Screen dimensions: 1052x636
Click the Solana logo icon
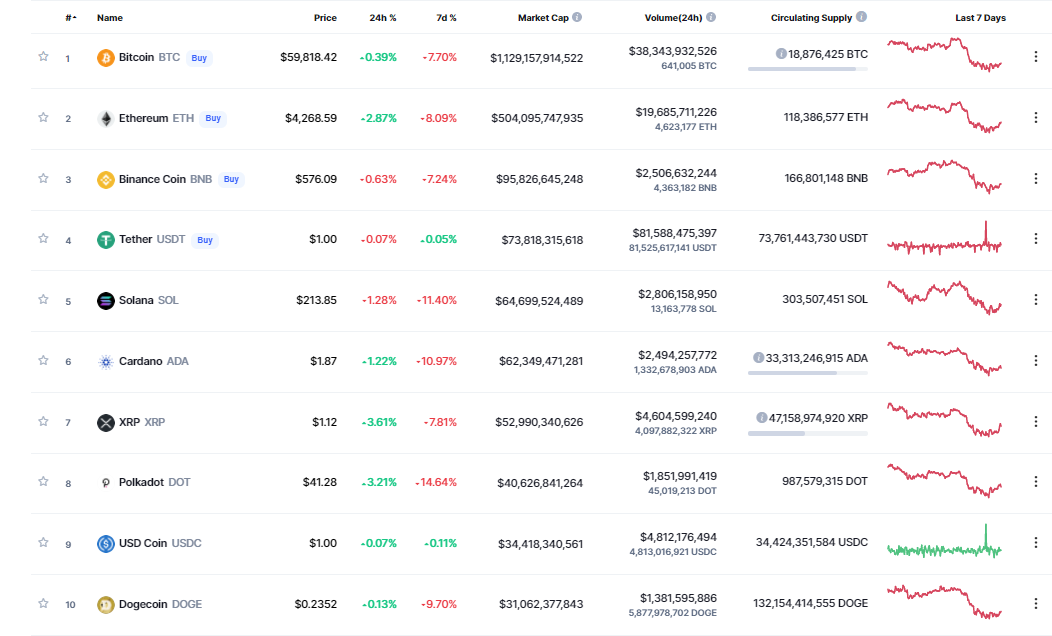click(x=105, y=300)
